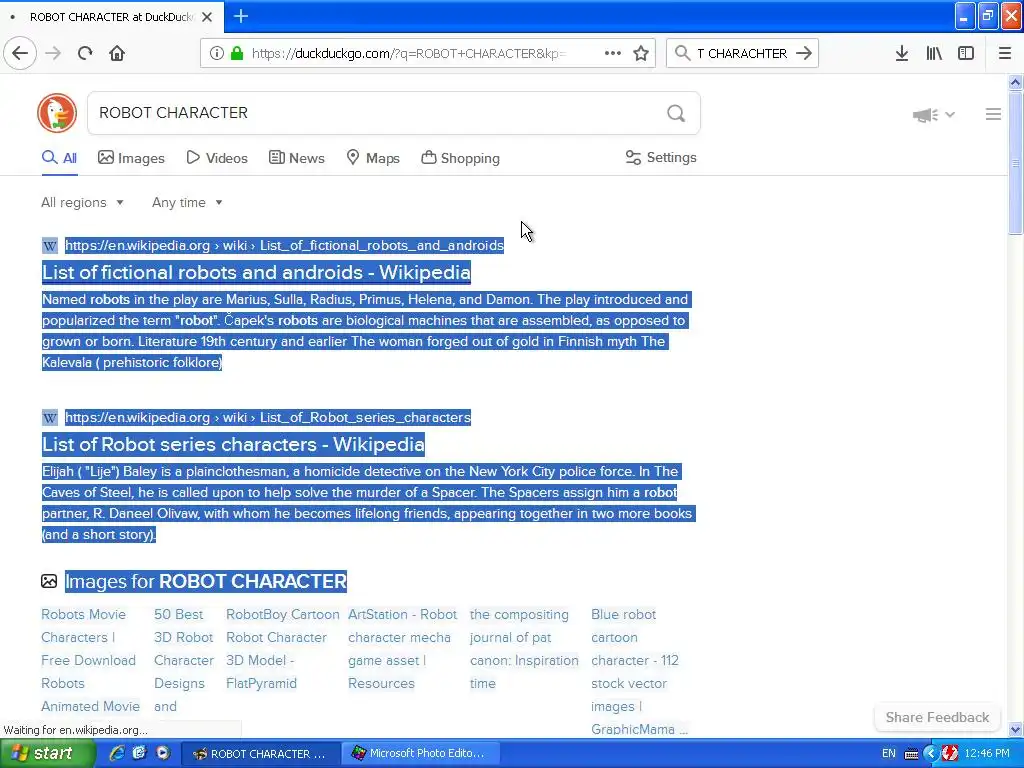Click the scrollbar down arrow
1024x768 pixels.
pyautogui.click(x=1015, y=729)
